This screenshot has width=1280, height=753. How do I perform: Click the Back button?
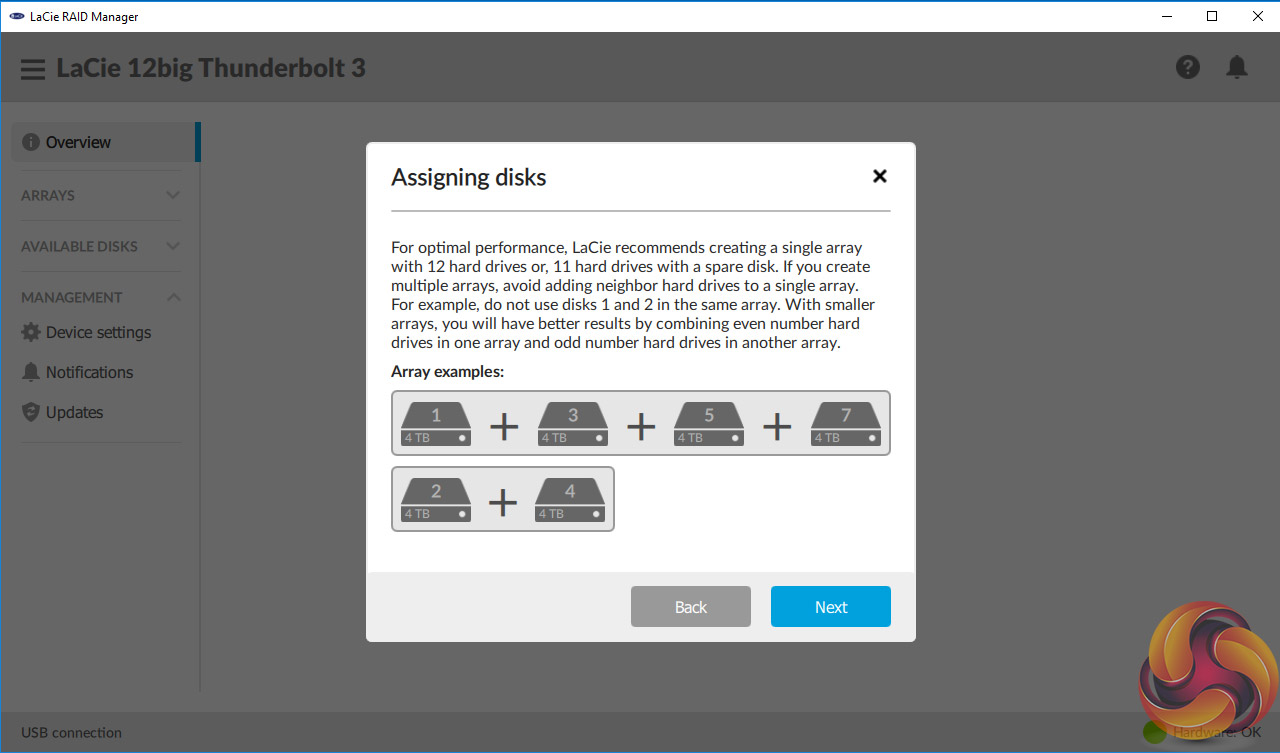691,607
